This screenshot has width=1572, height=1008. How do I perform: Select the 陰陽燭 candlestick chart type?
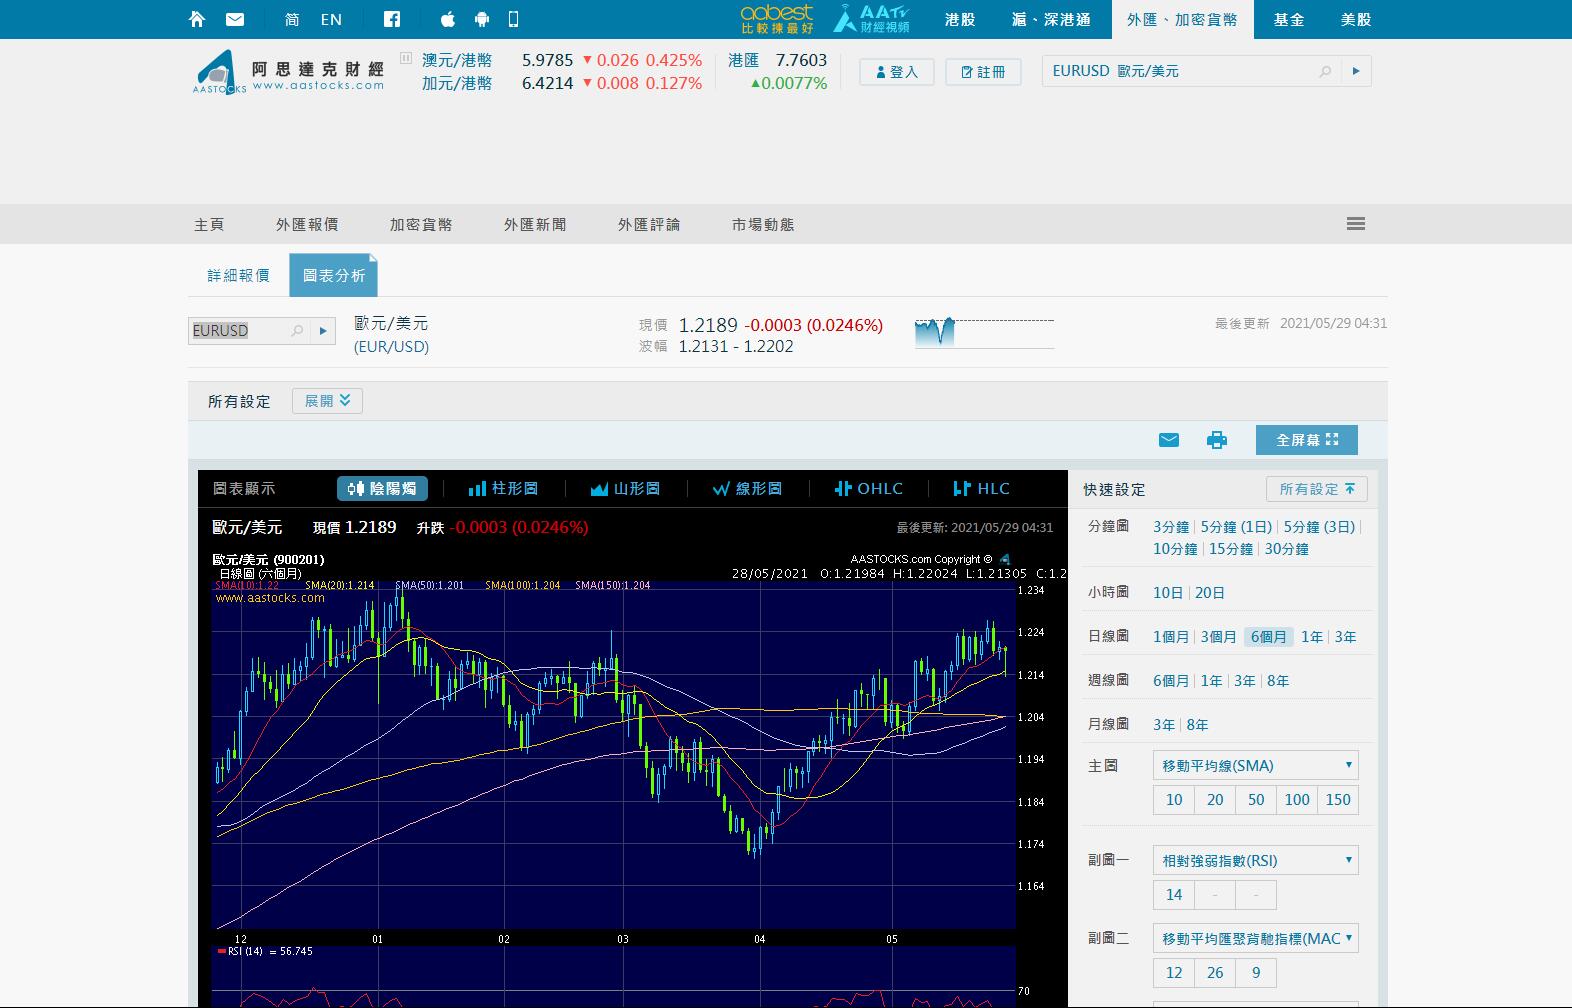[382, 488]
